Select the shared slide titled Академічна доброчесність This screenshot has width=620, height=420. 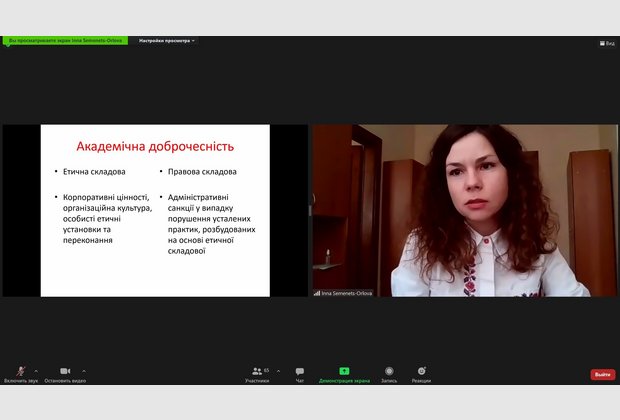coord(155,210)
